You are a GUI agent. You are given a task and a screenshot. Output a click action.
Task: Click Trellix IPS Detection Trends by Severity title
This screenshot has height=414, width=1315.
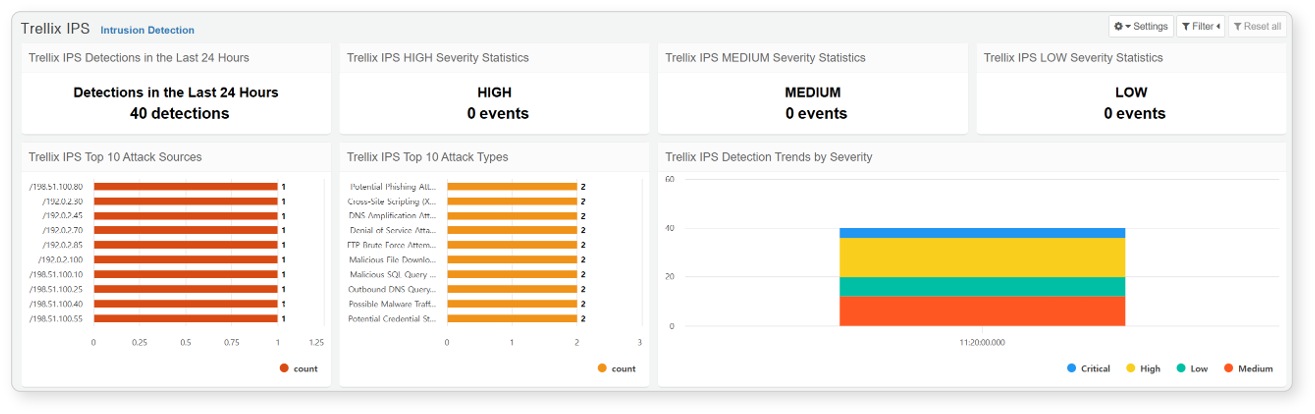(x=768, y=157)
